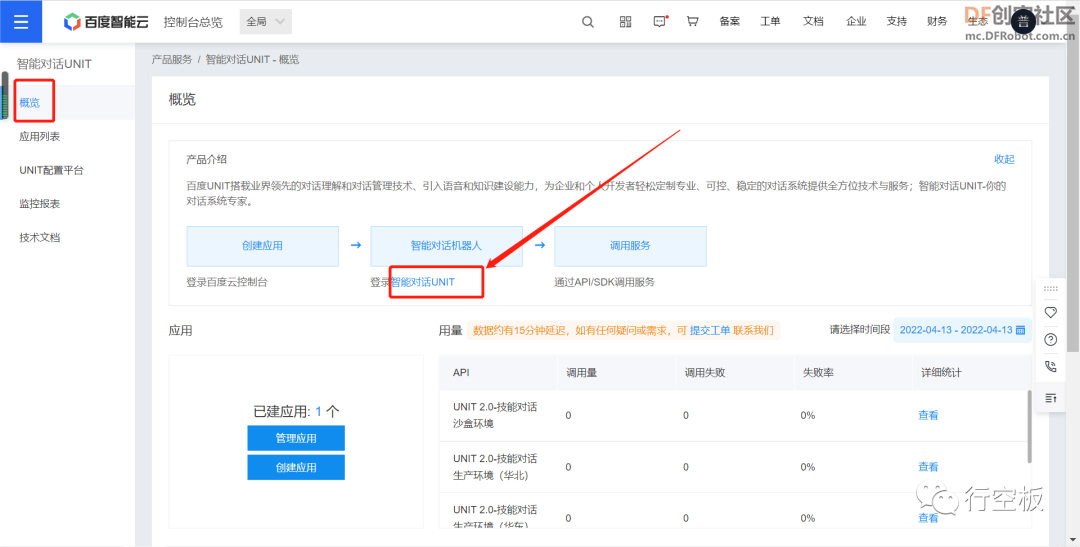Collapse product intro via 收起
Image resolution: width=1080 pixels, height=547 pixels.
point(1004,159)
